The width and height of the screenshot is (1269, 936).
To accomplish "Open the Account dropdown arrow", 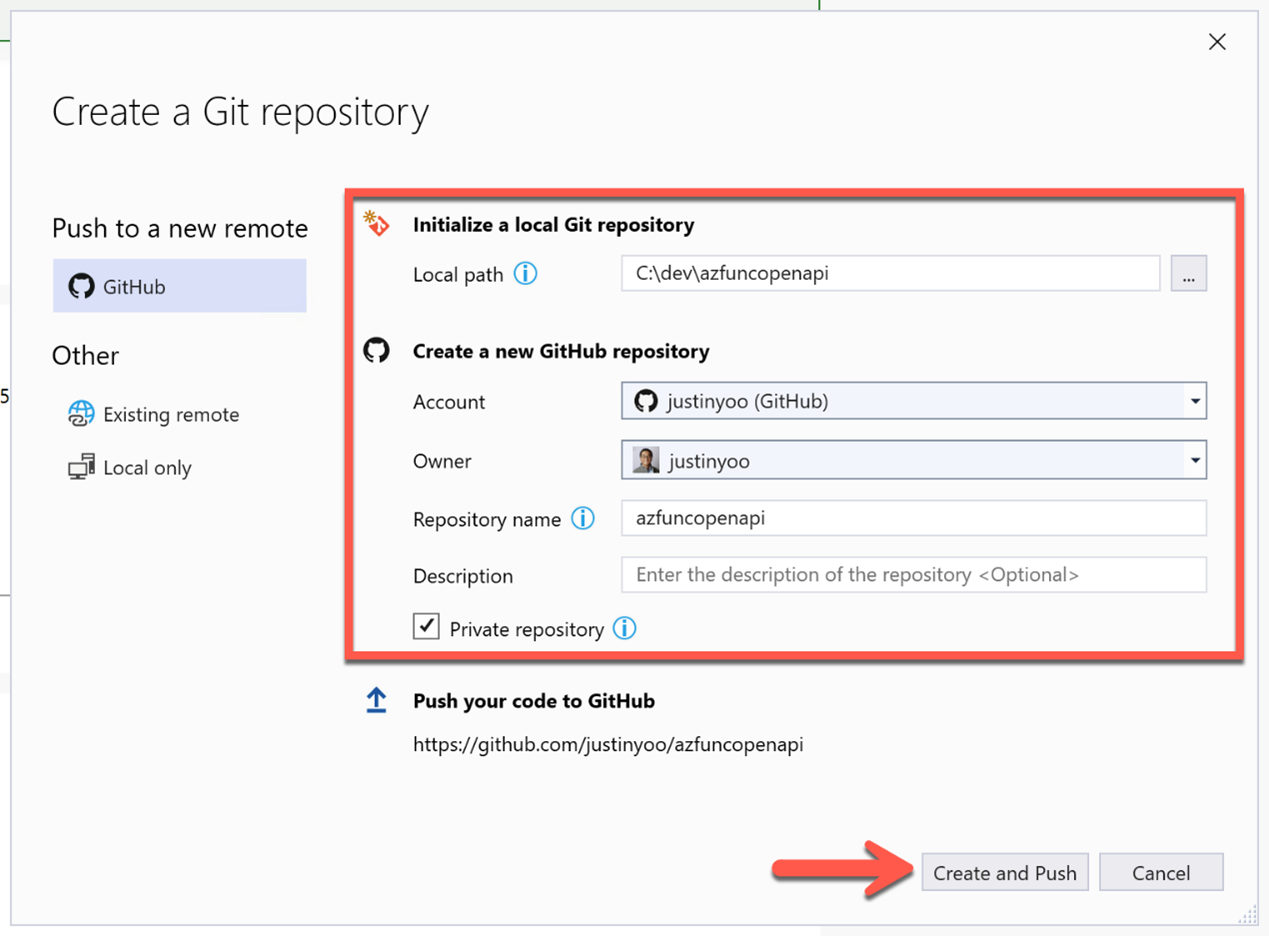I will pyautogui.click(x=1195, y=401).
